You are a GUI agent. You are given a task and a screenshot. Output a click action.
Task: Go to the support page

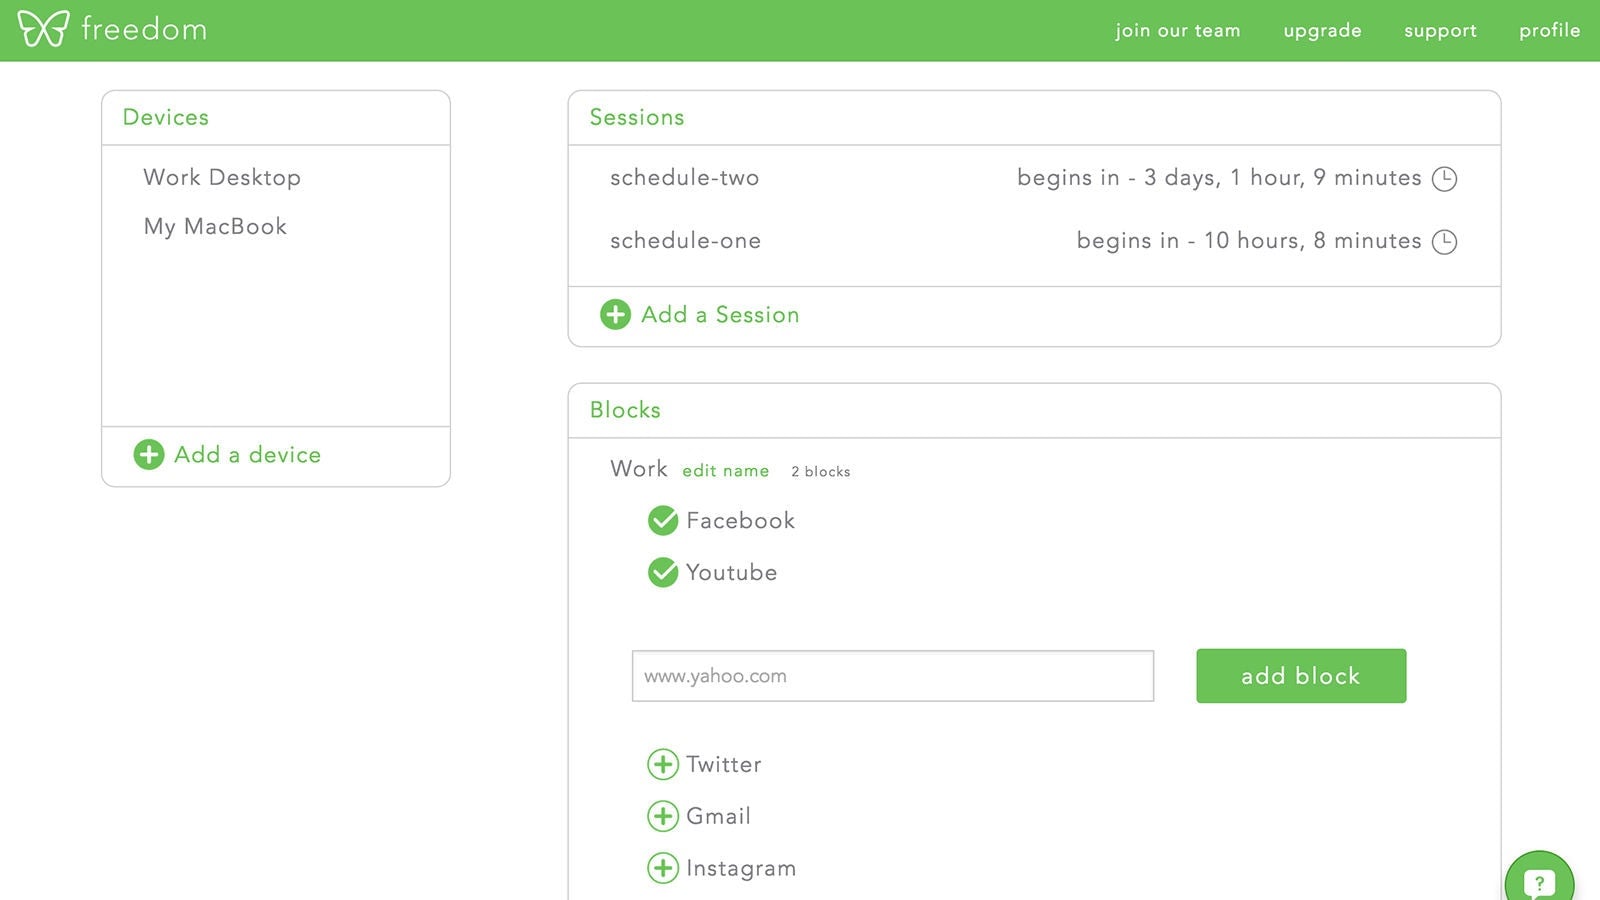point(1440,31)
